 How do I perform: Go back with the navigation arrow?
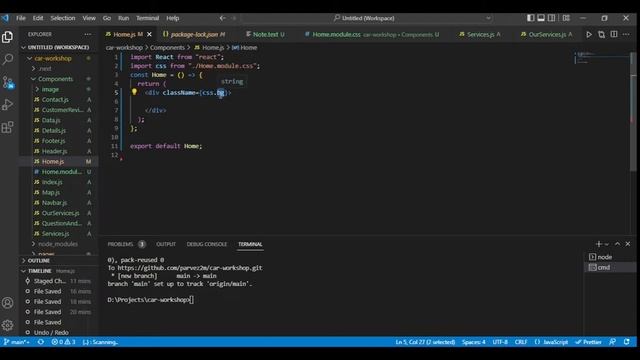click(222, 18)
